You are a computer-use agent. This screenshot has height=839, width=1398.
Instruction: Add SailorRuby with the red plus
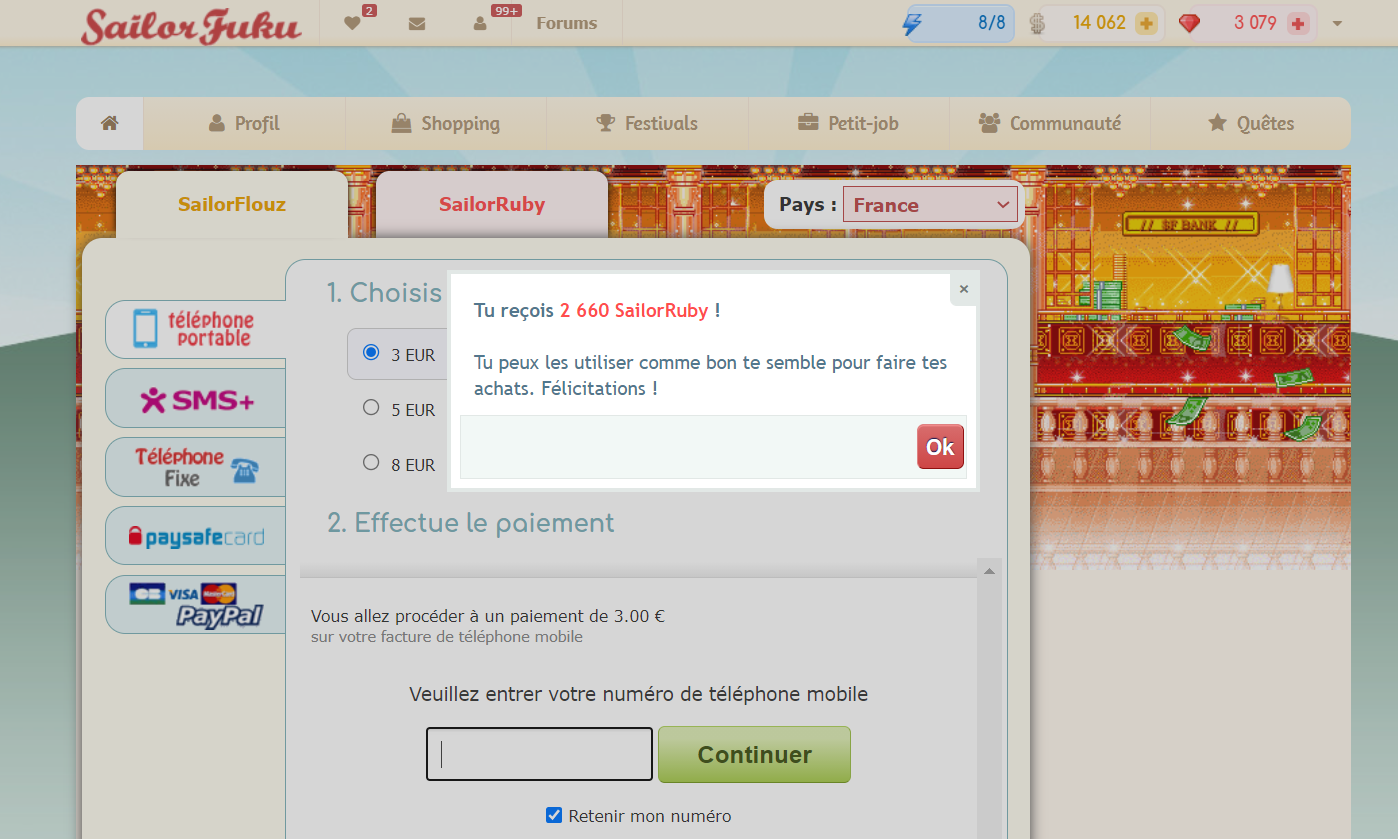coord(1298,23)
